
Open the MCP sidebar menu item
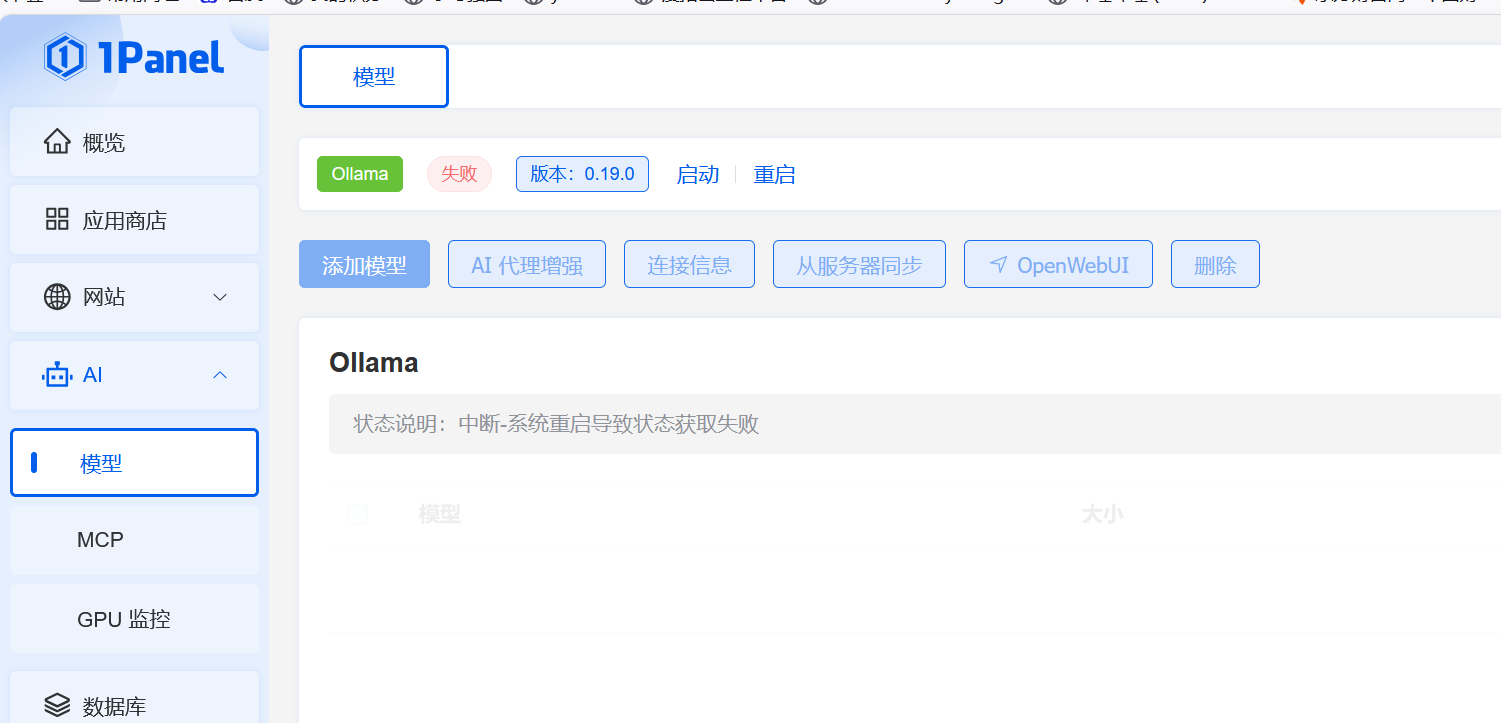click(100, 540)
